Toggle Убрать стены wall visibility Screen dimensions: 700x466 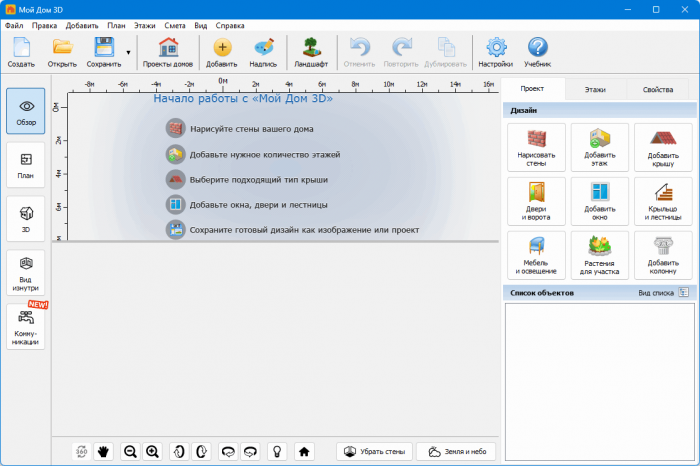(373, 452)
